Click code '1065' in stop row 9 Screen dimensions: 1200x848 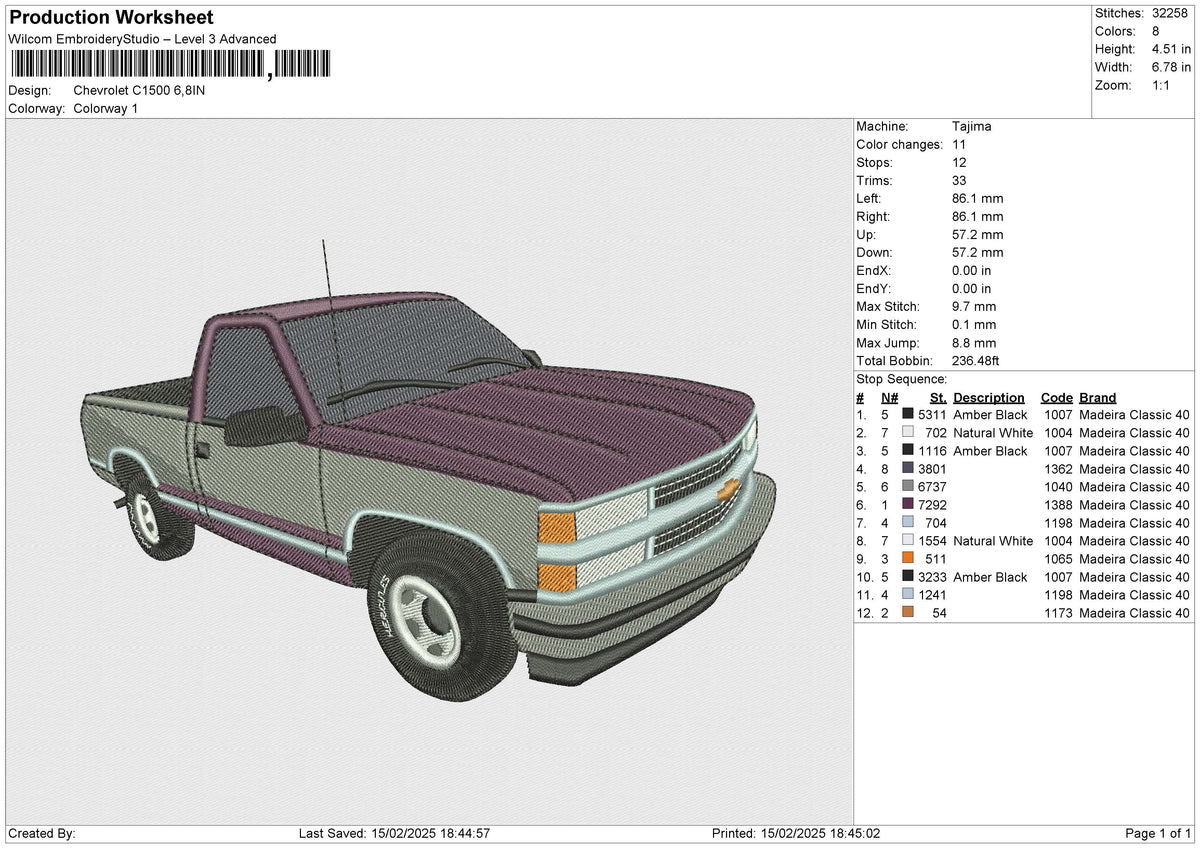click(x=1059, y=559)
